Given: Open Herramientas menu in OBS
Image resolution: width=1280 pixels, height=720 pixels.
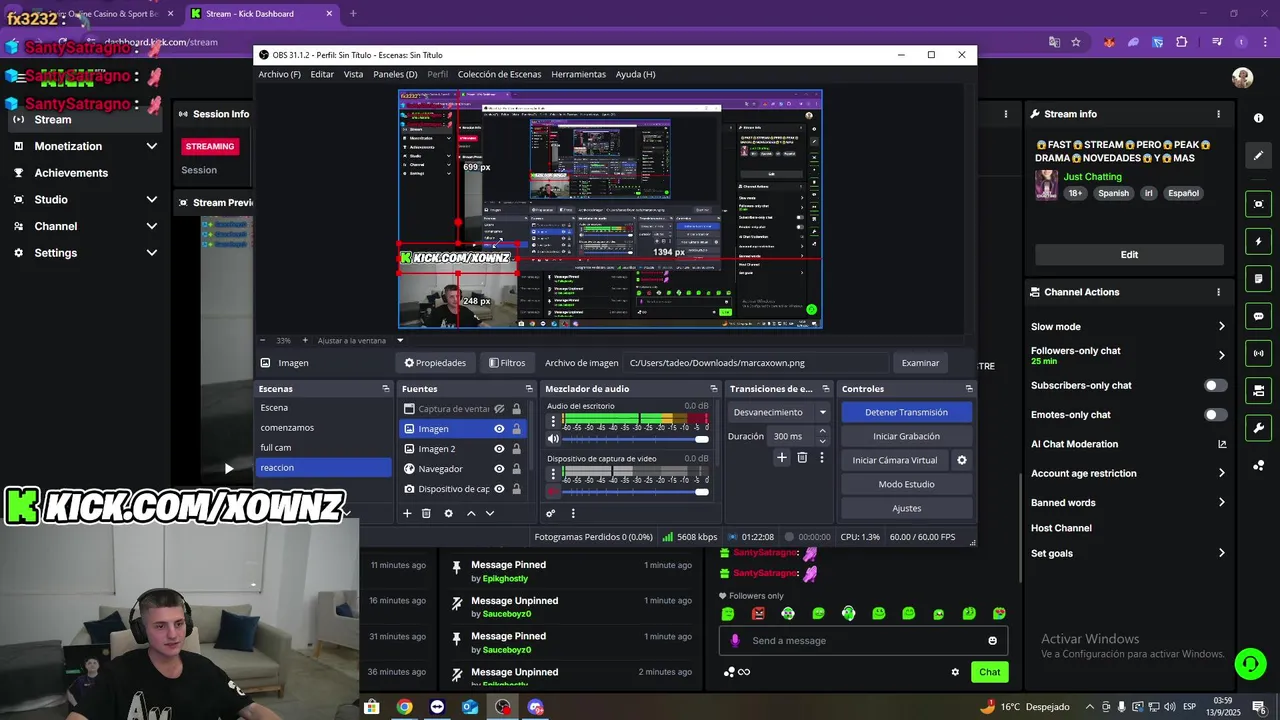Looking at the screenshot, I should tap(578, 74).
